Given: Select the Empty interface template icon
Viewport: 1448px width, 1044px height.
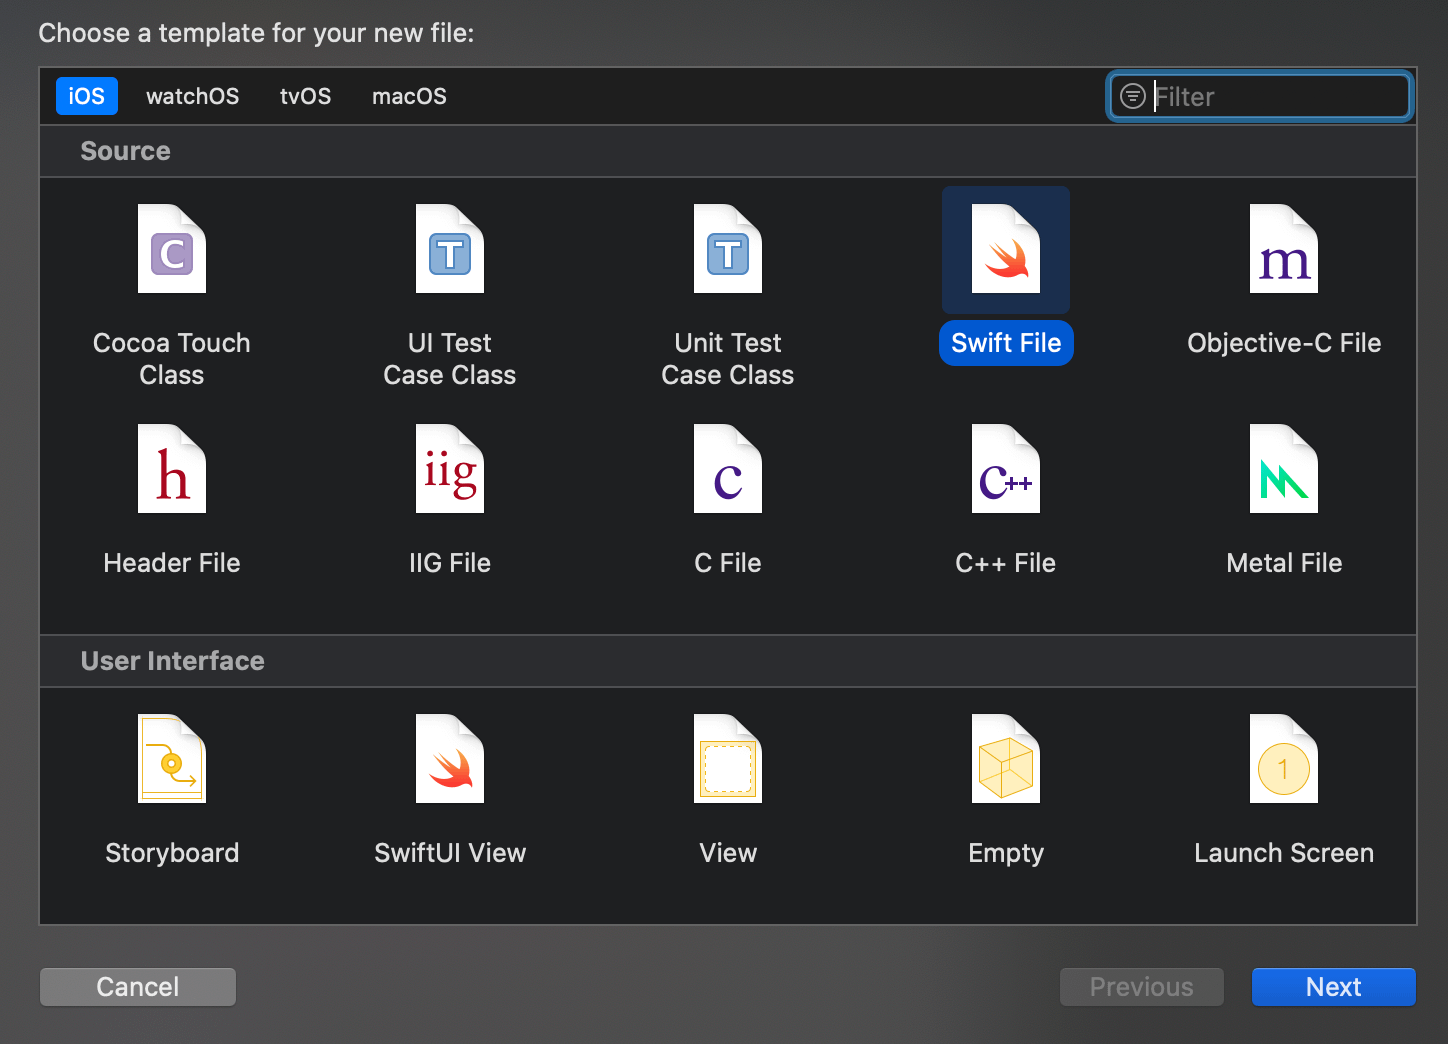Looking at the screenshot, I should 1006,759.
